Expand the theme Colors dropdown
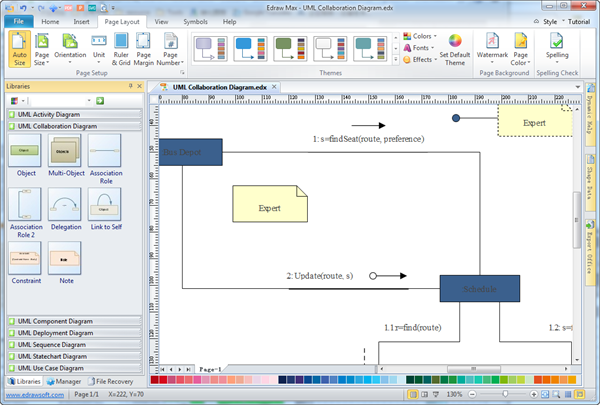This screenshot has width=600, height=405. (x=420, y=37)
